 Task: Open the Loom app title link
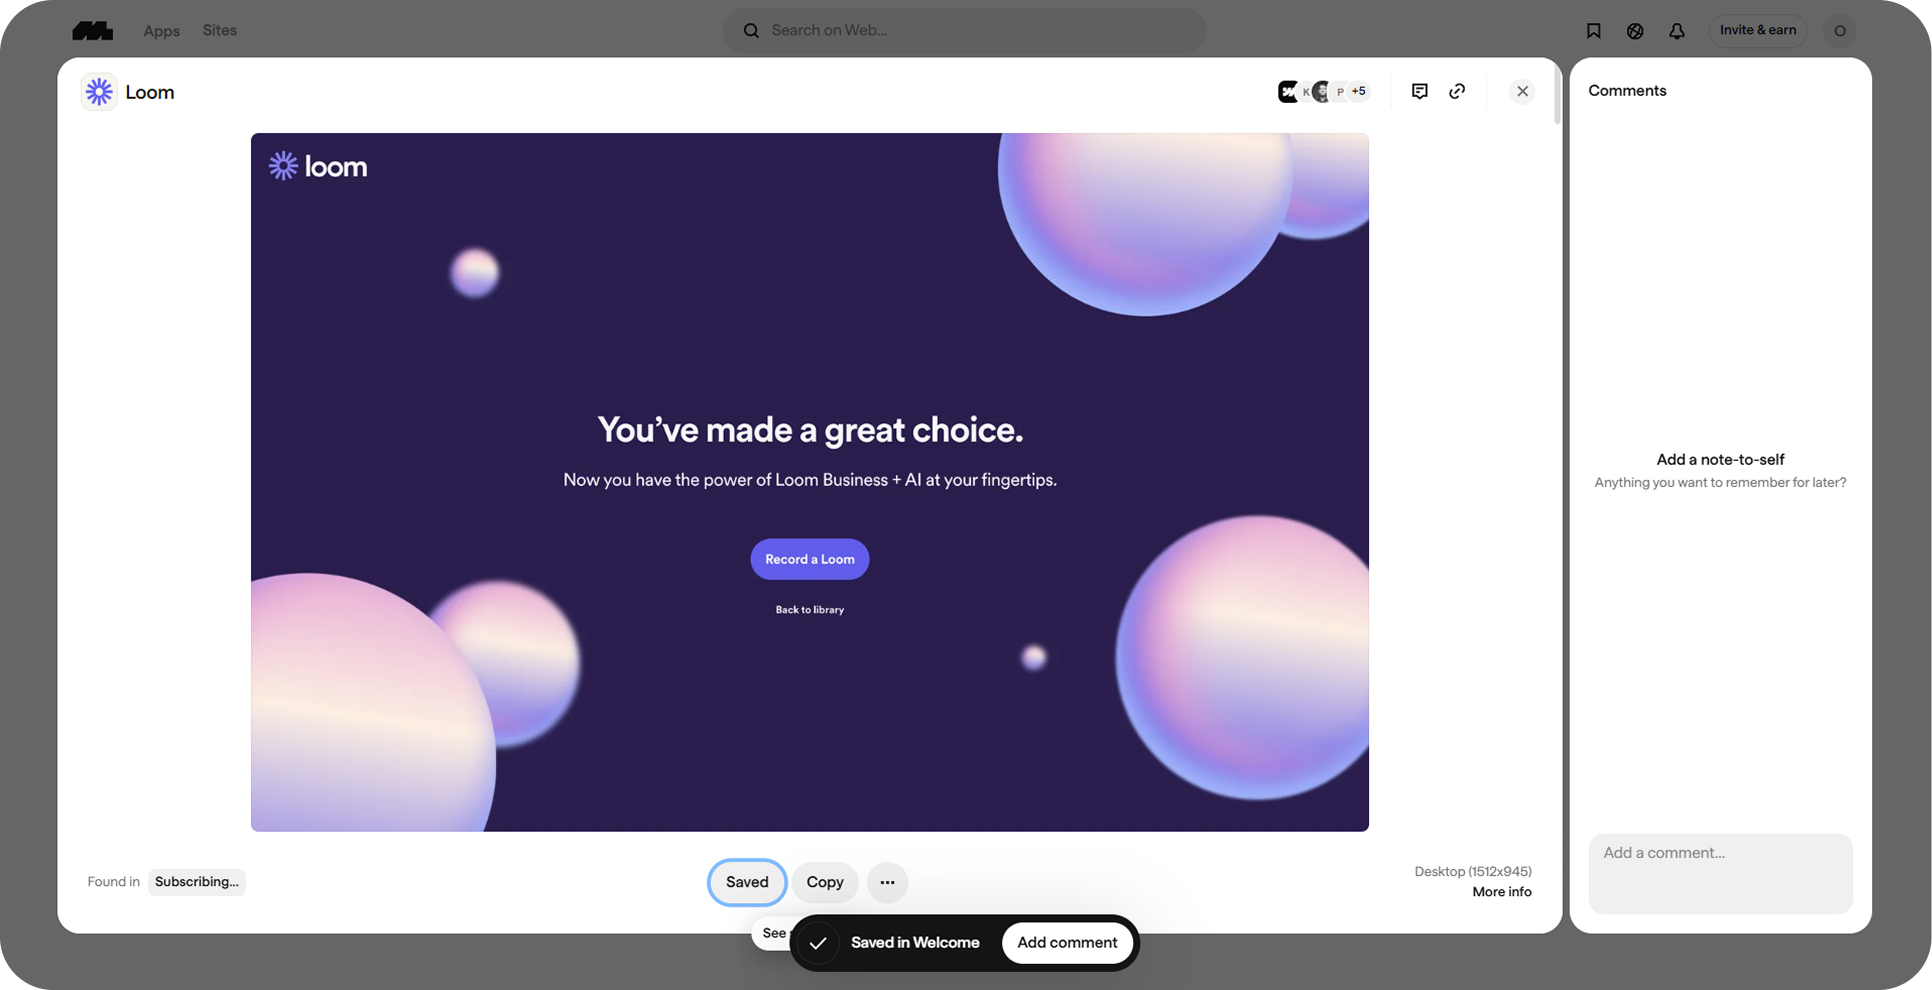pos(150,92)
